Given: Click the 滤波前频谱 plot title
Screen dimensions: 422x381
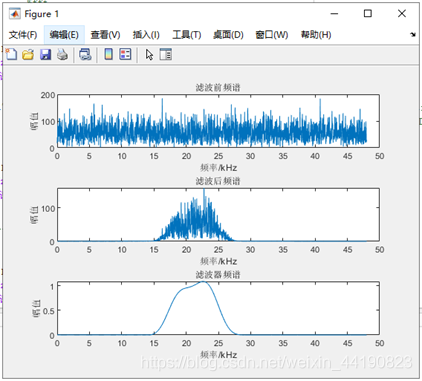Looking at the screenshot, I should point(218,88).
